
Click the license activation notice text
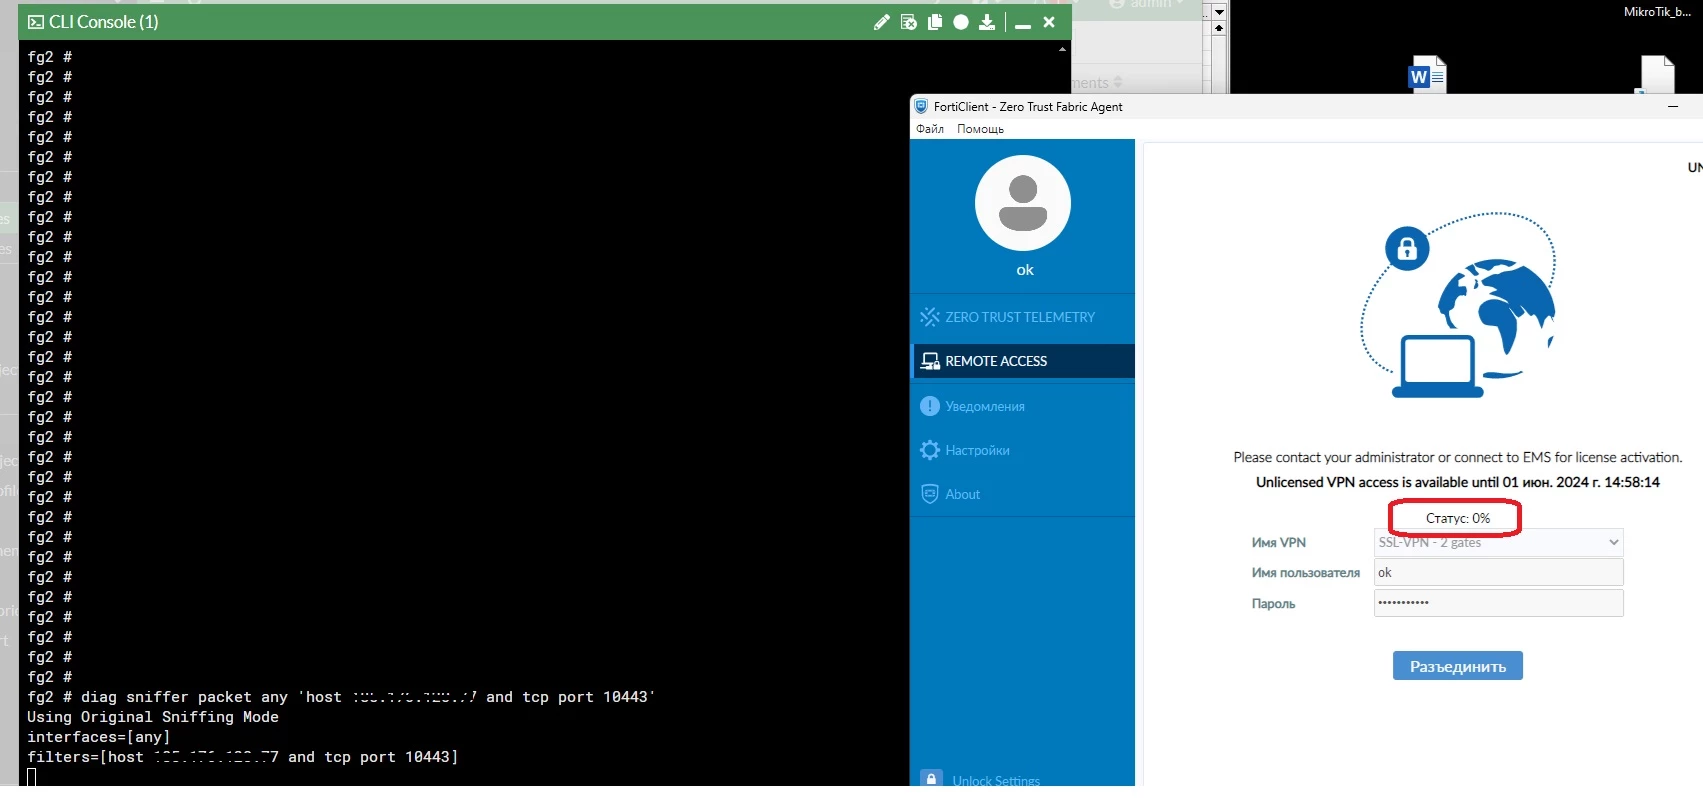click(x=1457, y=457)
